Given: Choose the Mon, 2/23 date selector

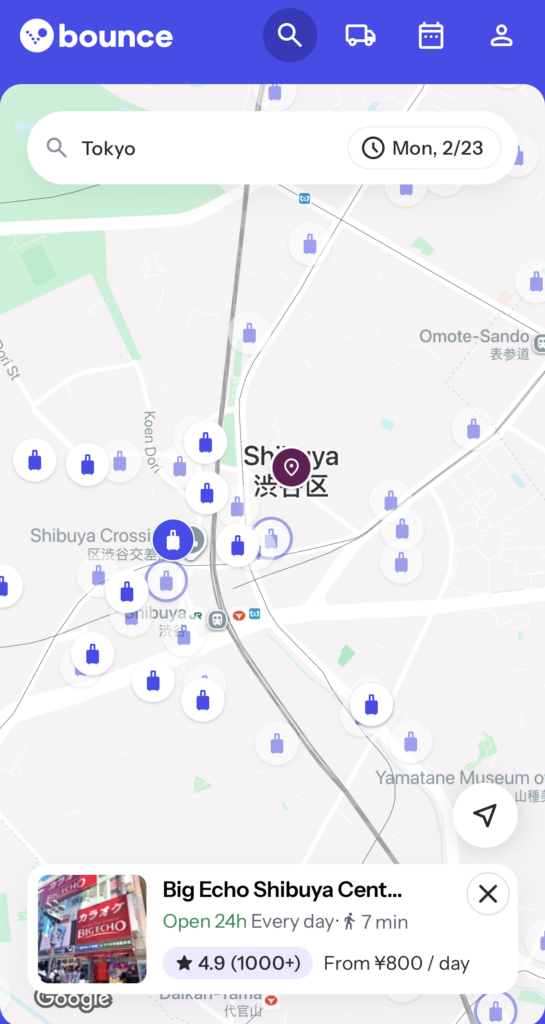Looking at the screenshot, I should (x=424, y=148).
